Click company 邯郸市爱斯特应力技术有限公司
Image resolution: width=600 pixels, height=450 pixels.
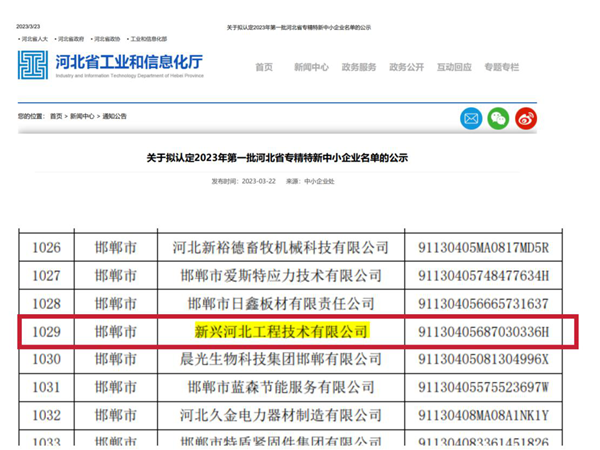tap(280, 276)
